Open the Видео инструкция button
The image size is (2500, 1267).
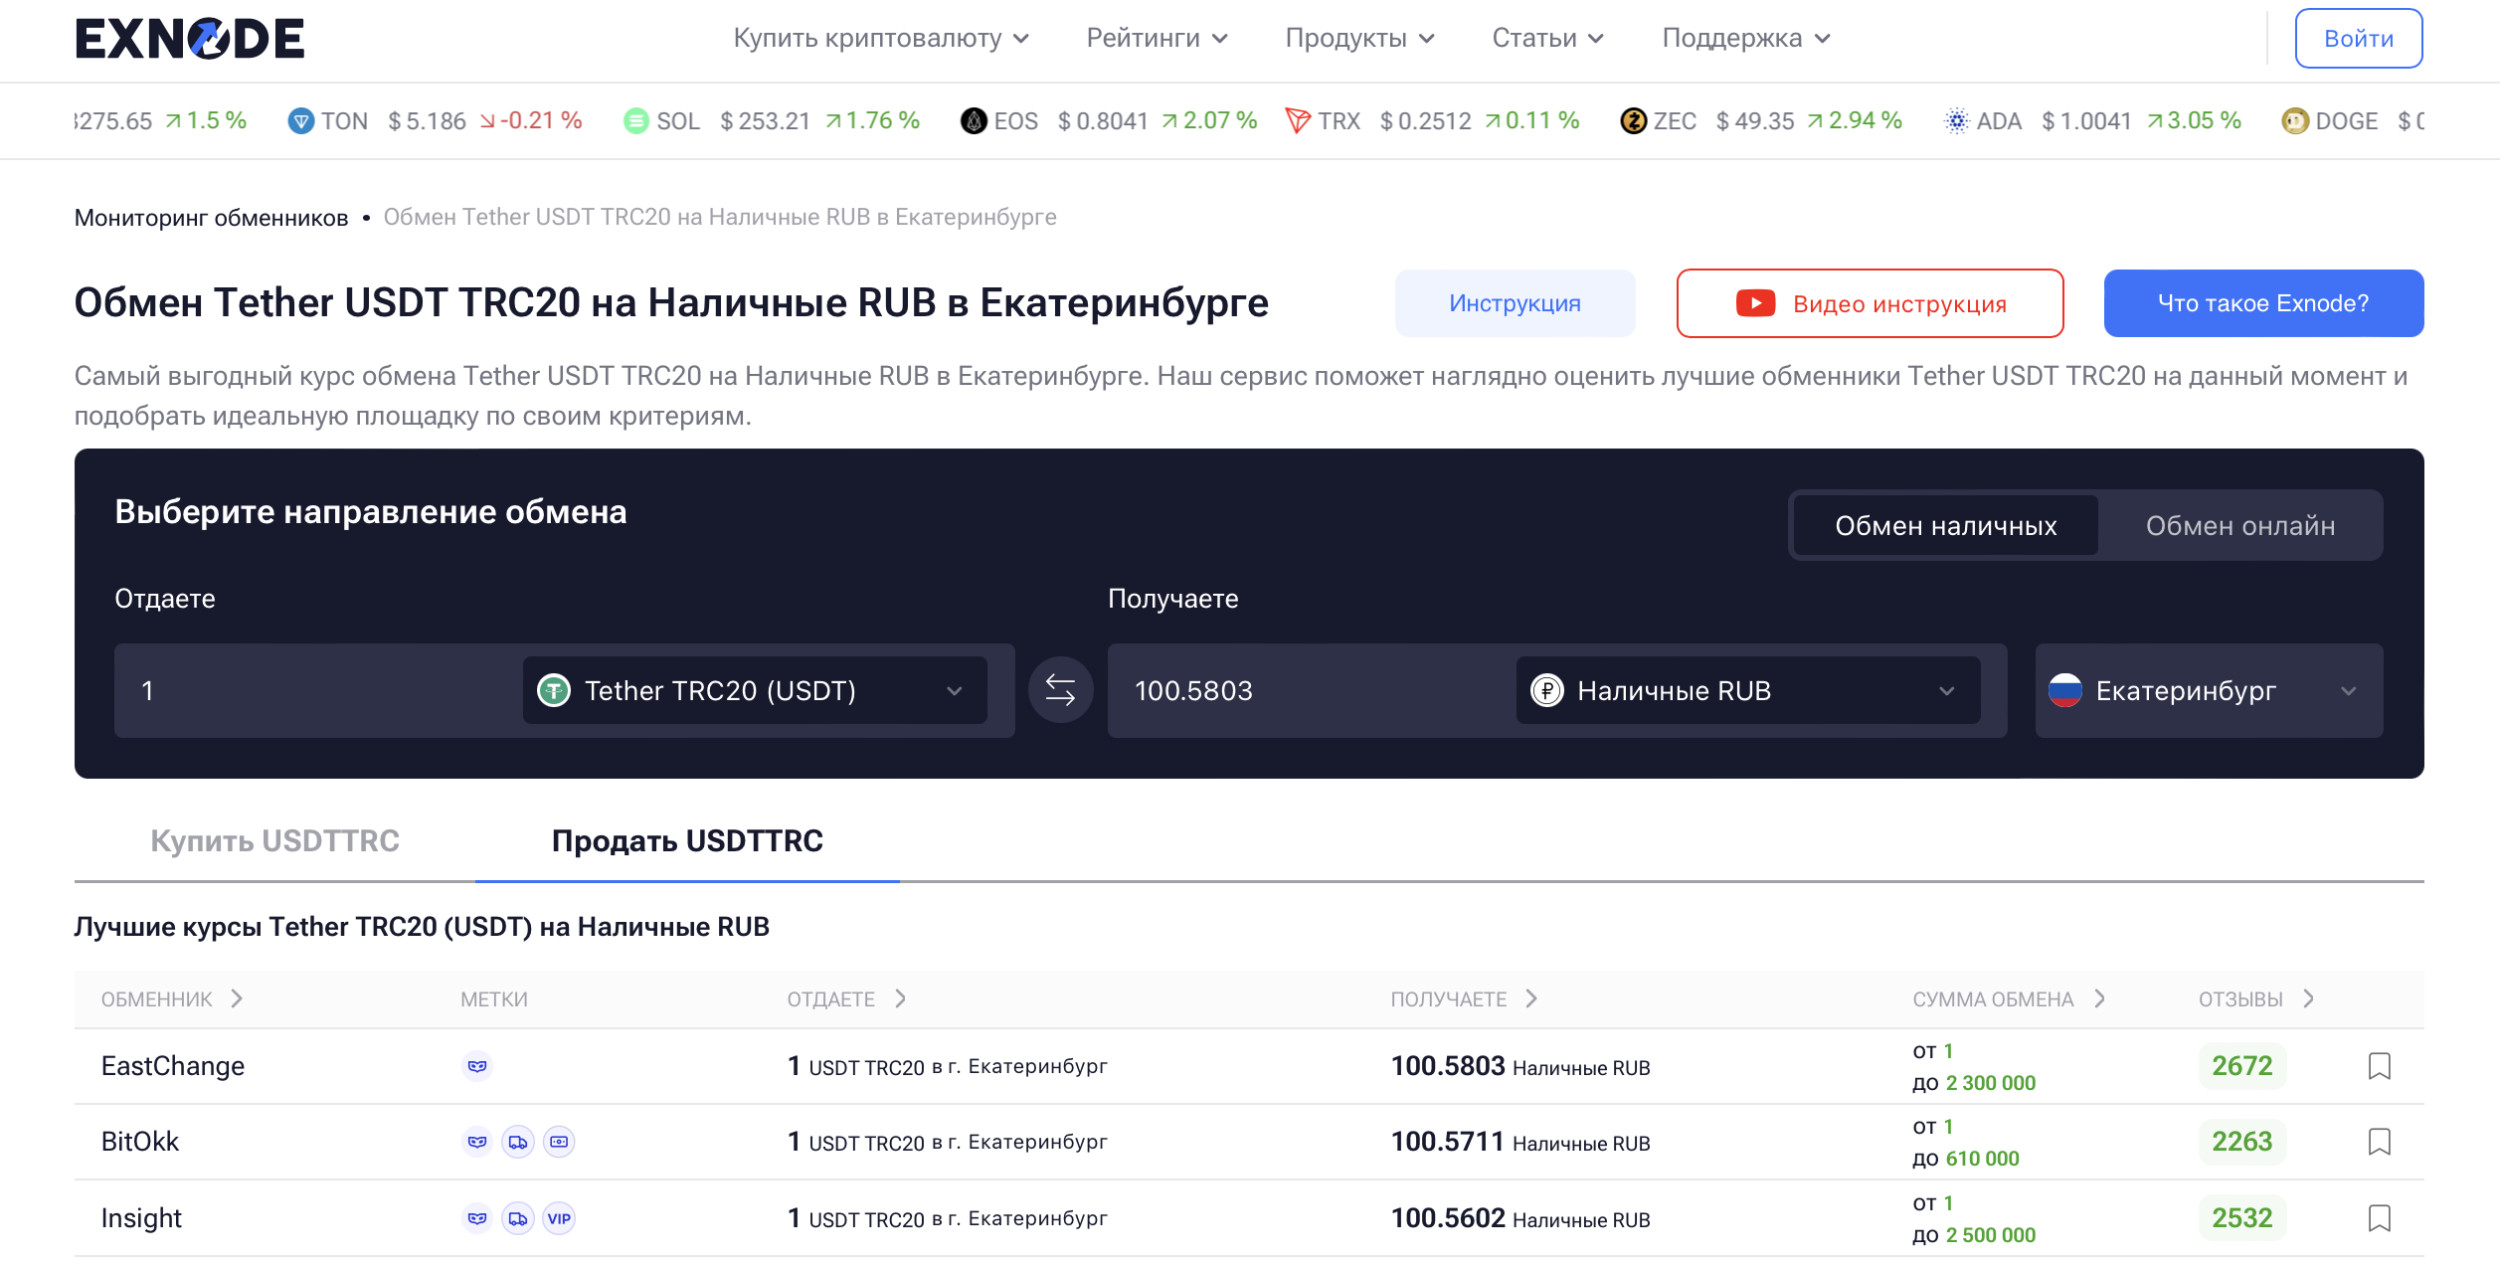[1869, 304]
